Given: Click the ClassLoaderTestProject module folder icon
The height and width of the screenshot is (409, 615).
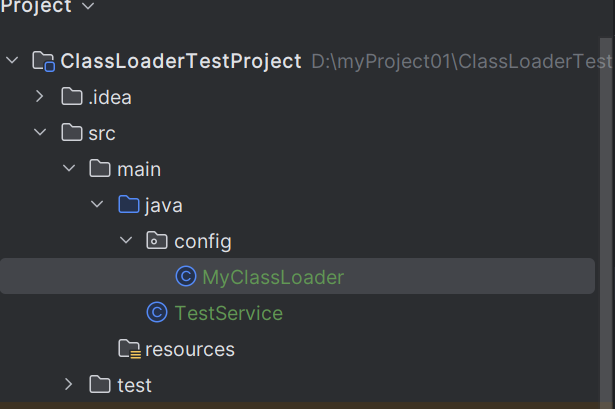Looking at the screenshot, I should [x=44, y=62].
